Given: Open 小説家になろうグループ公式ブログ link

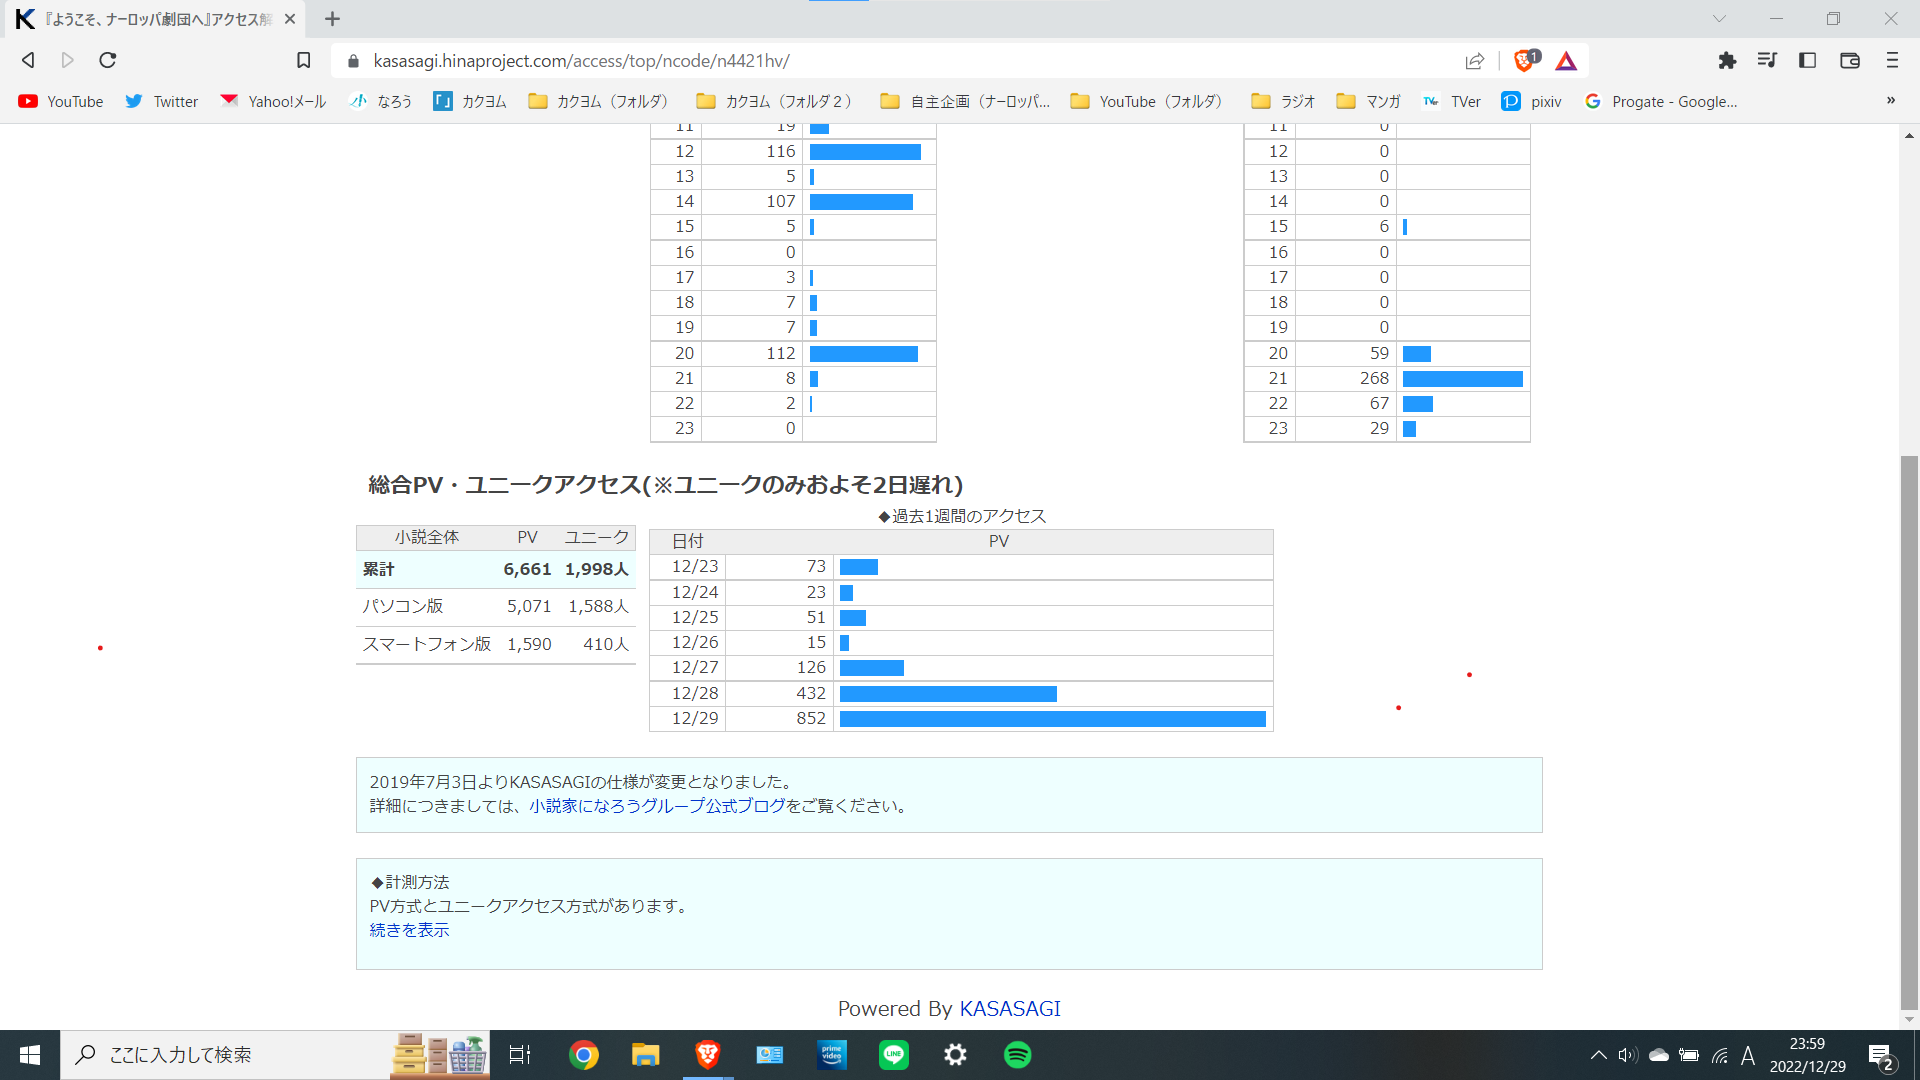Looking at the screenshot, I should pos(657,806).
